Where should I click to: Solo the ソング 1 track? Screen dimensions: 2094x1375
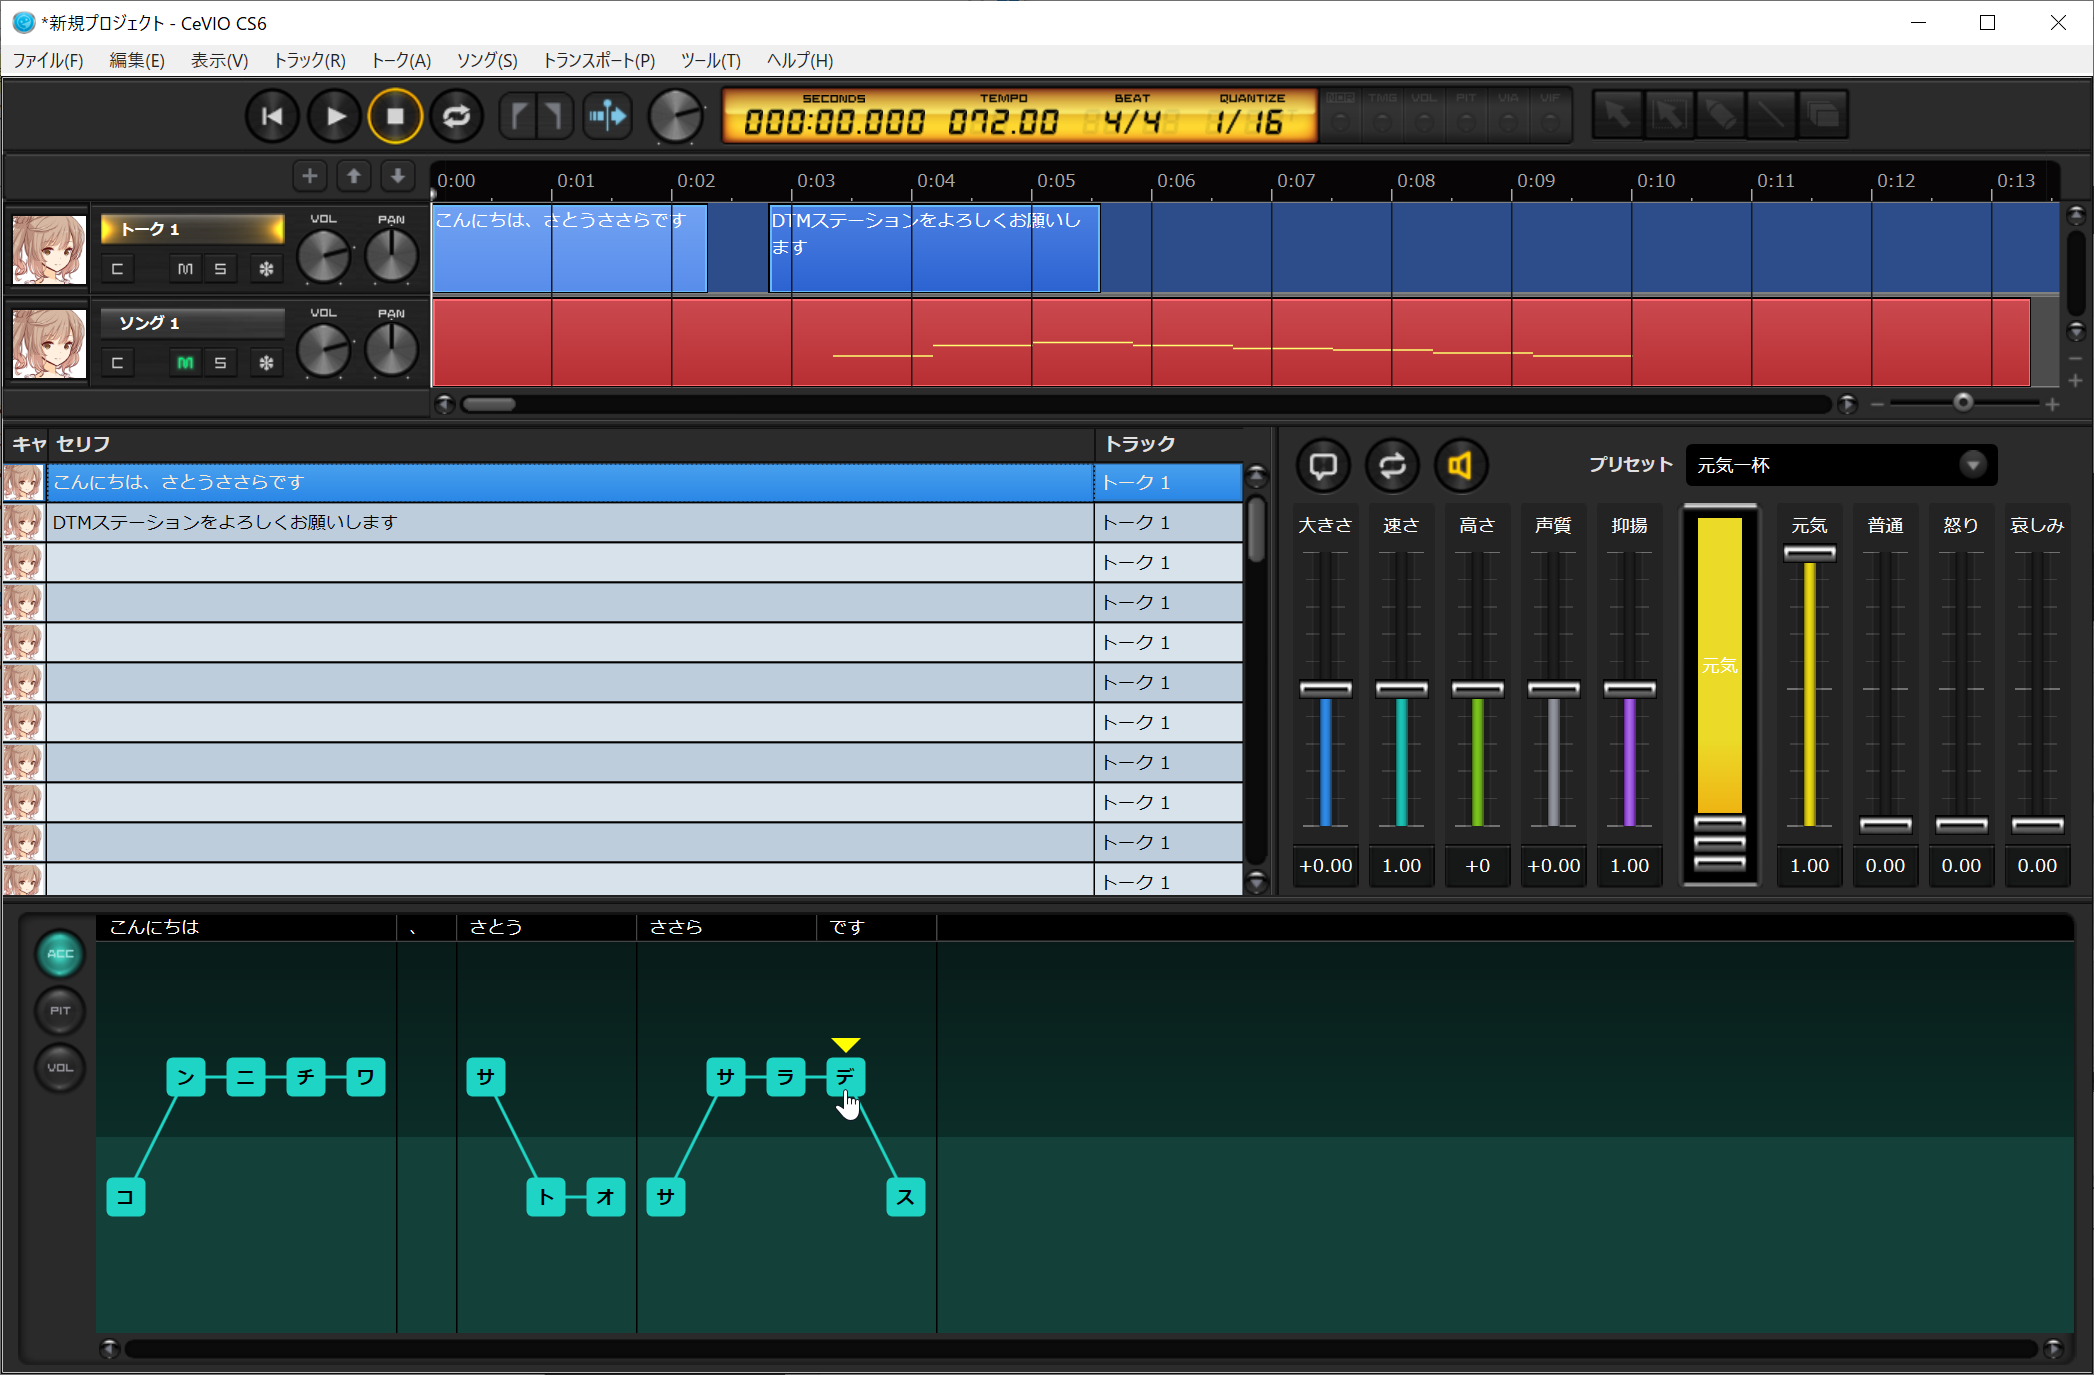pyautogui.click(x=220, y=363)
